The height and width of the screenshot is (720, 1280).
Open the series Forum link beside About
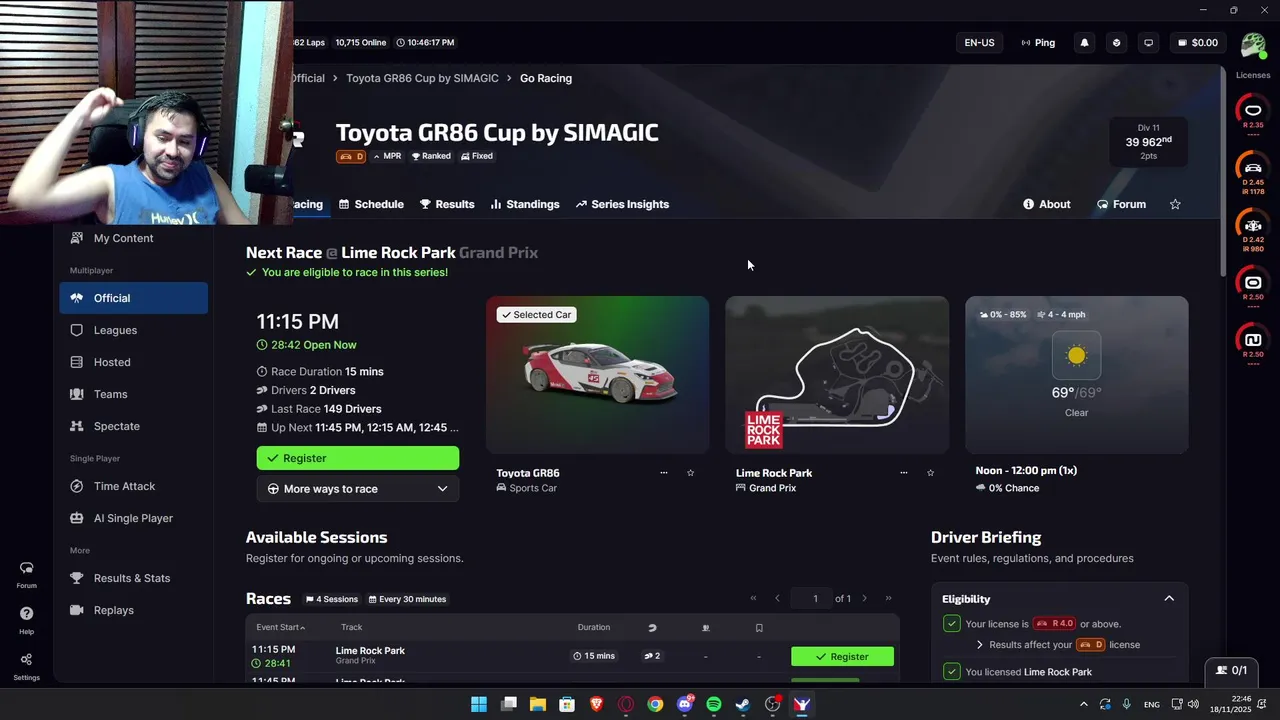[x=1121, y=204]
